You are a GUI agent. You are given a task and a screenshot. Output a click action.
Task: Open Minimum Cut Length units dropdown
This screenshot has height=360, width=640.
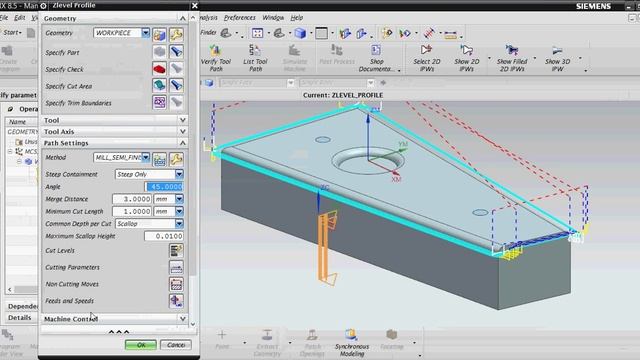point(179,211)
